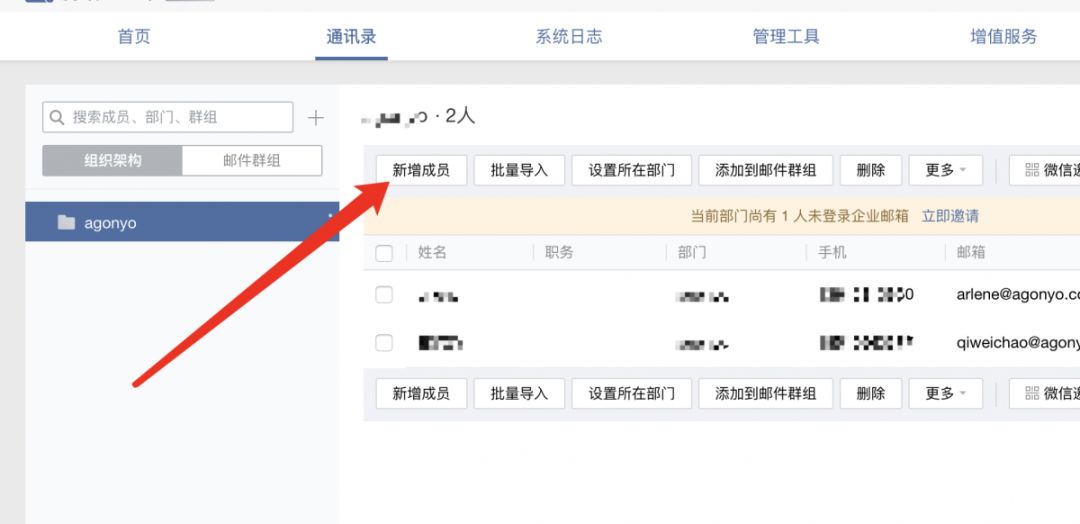Click the bottom 删除 button
Image resolution: width=1080 pixels, height=524 pixels.
(871, 393)
